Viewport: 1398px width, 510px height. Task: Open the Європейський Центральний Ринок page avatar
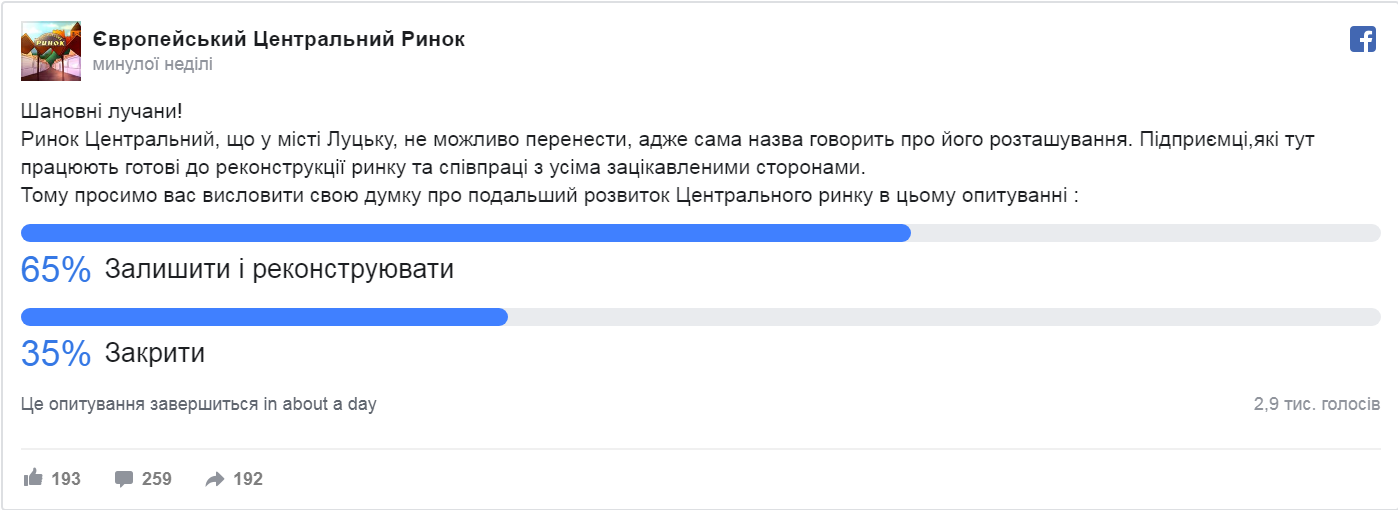(51, 50)
